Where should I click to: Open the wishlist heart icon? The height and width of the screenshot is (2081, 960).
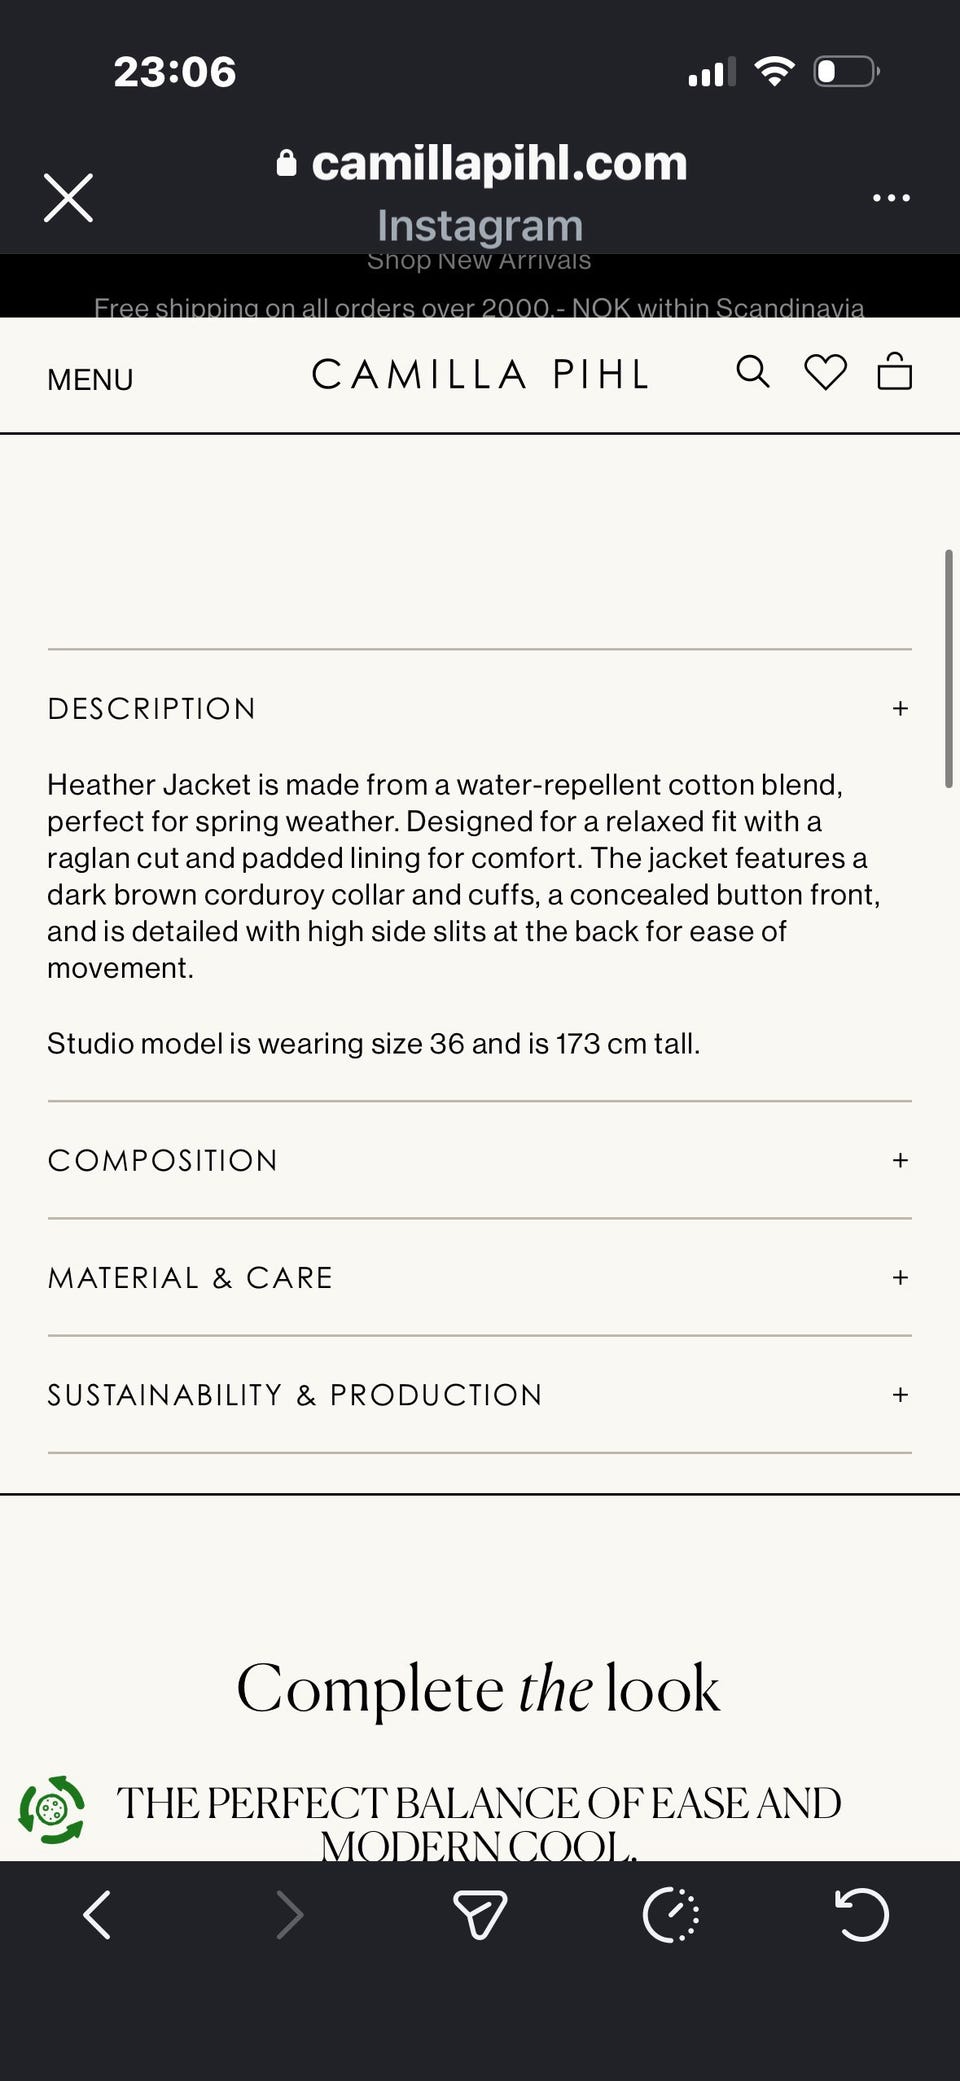pyautogui.click(x=825, y=372)
